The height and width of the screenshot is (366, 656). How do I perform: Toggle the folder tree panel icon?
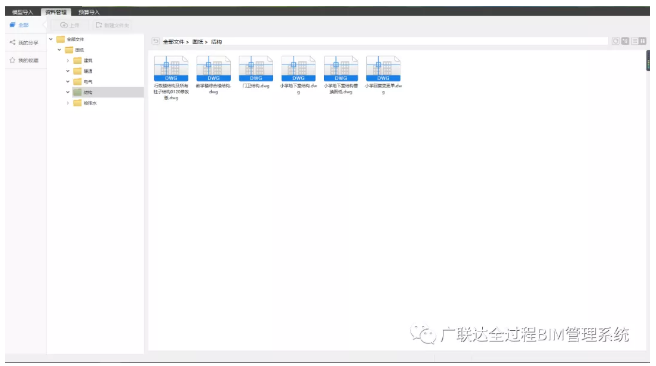[x=625, y=41]
